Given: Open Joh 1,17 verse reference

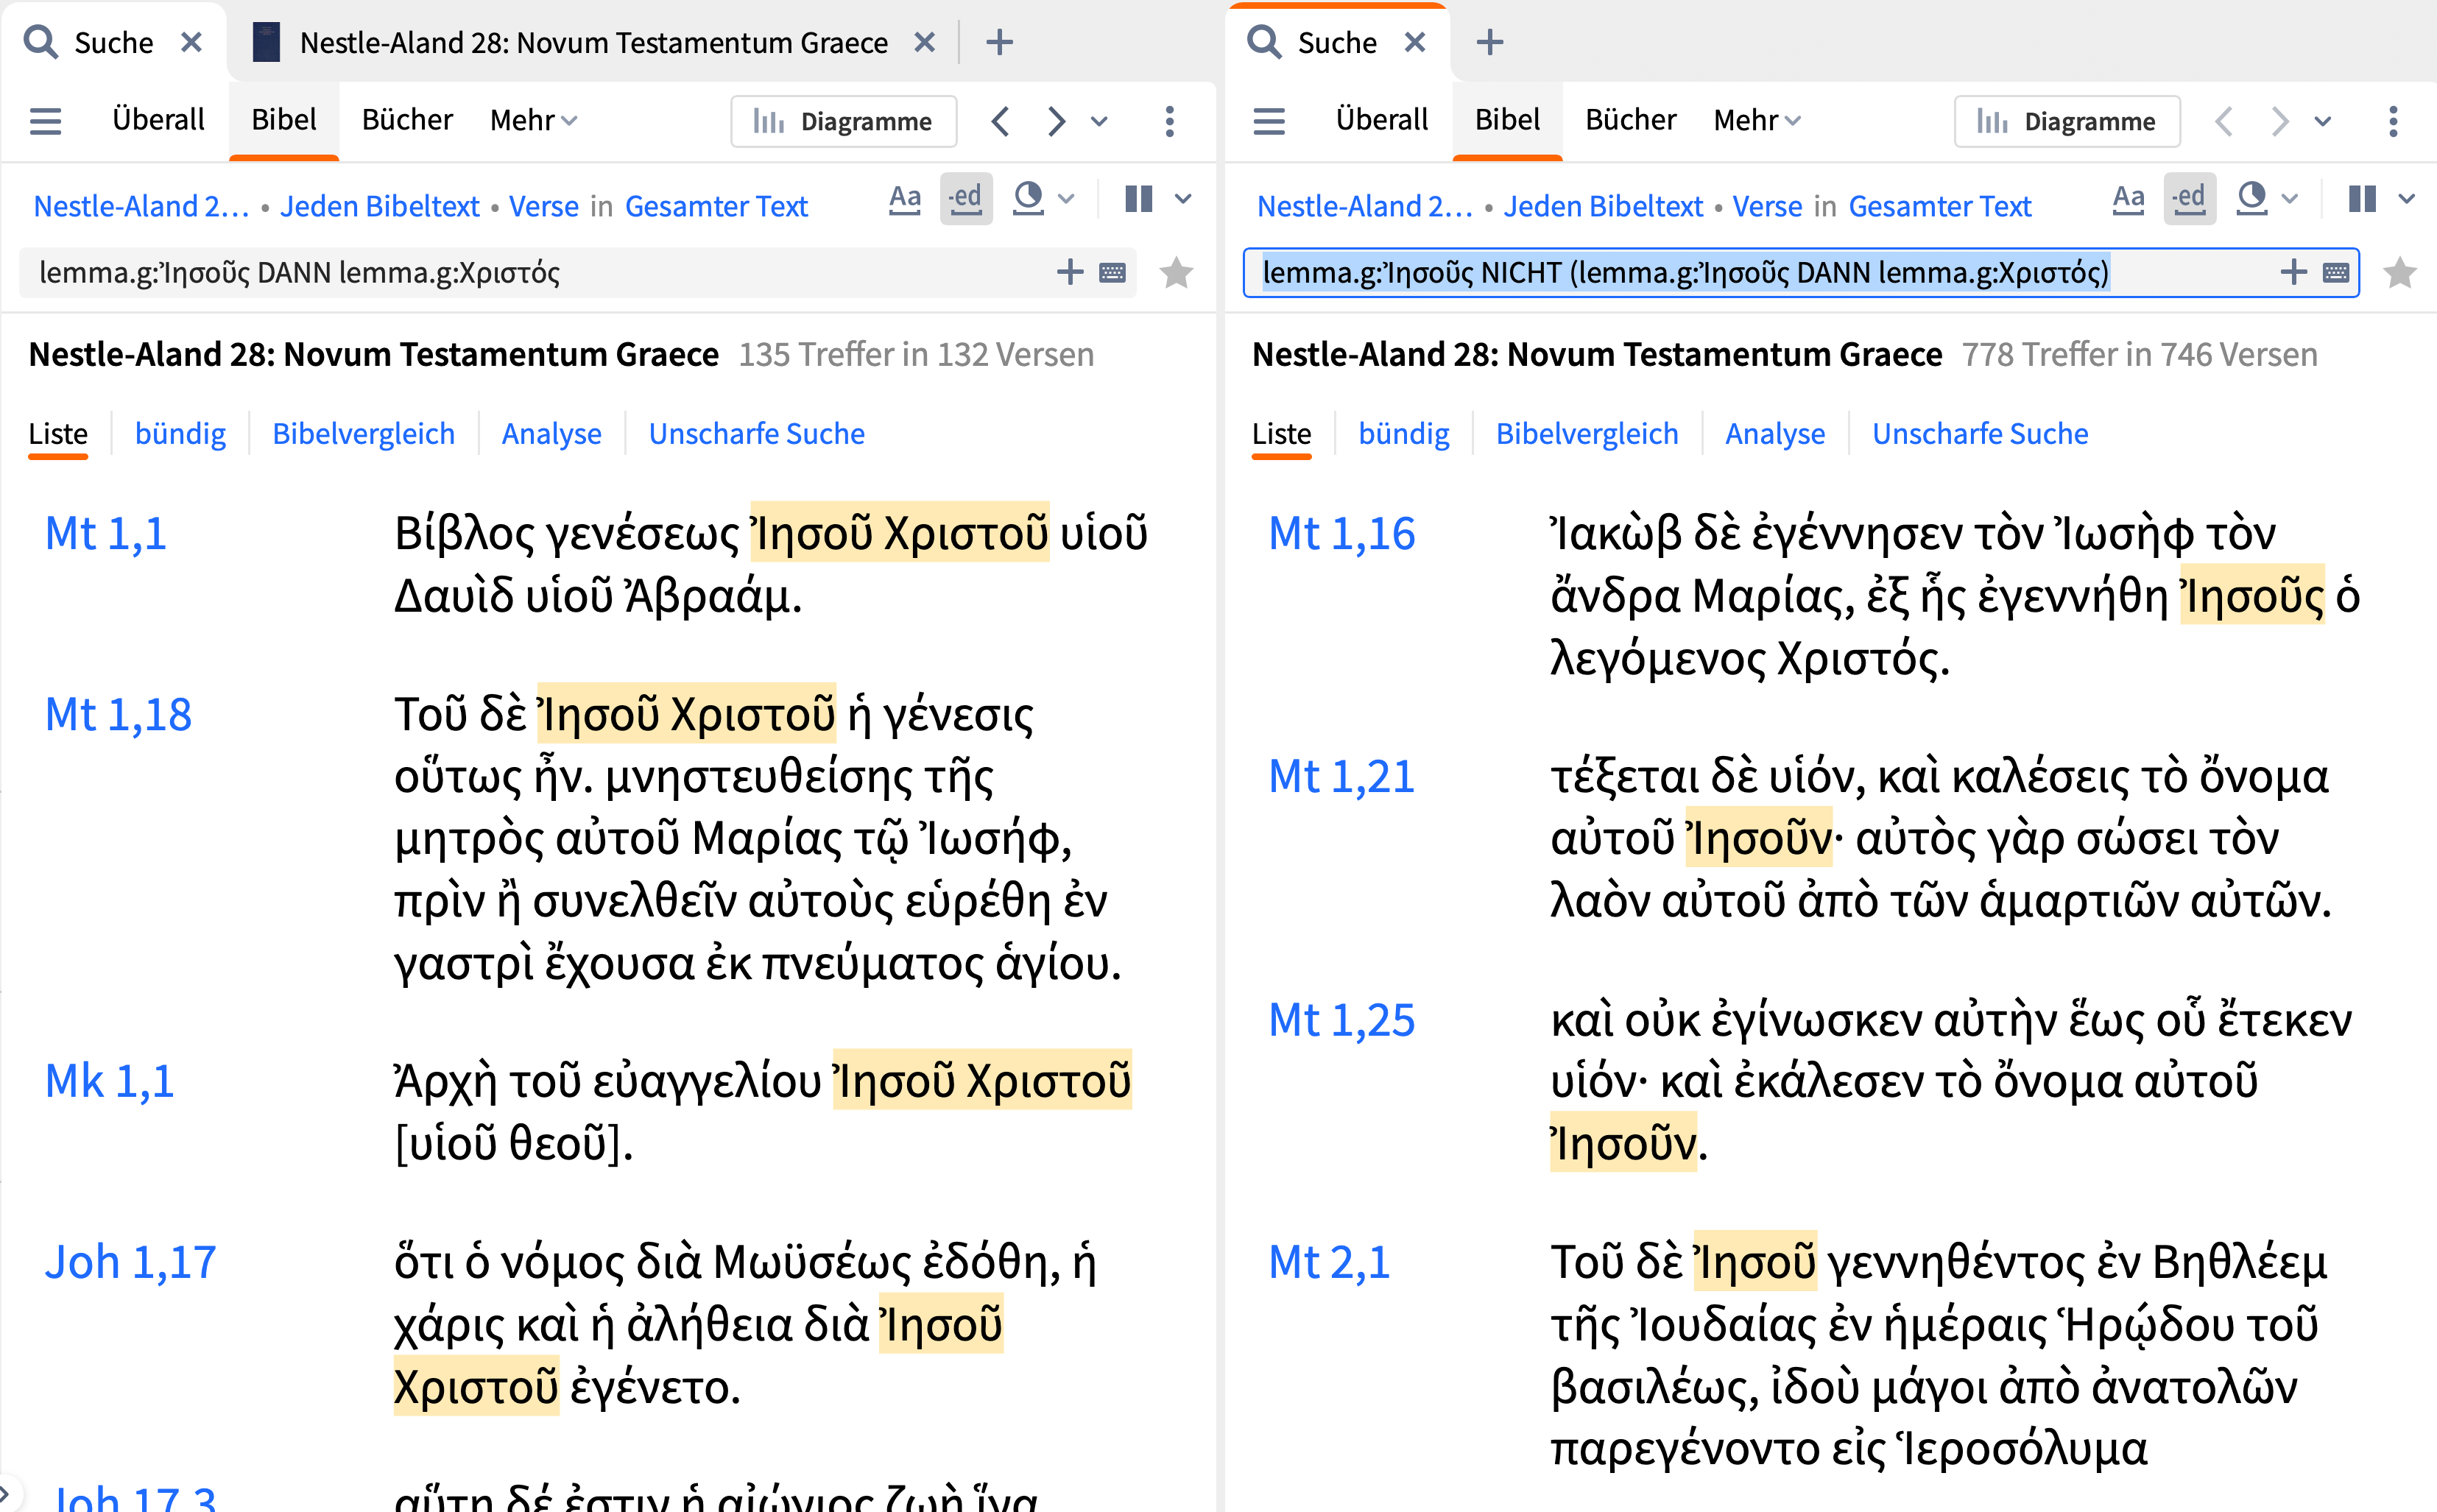Looking at the screenshot, I should click(x=130, y=1261).
